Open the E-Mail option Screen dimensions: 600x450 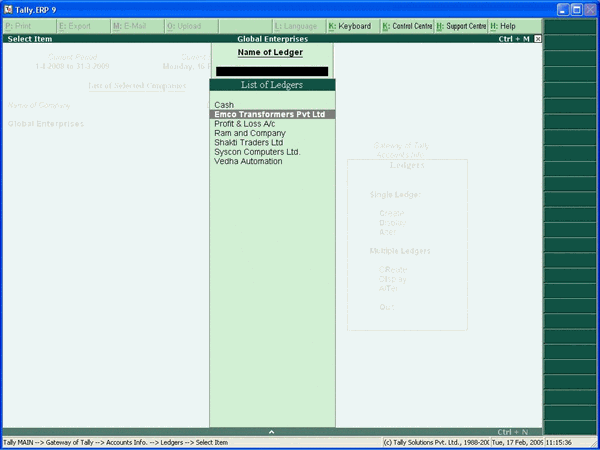click(138, 26)
